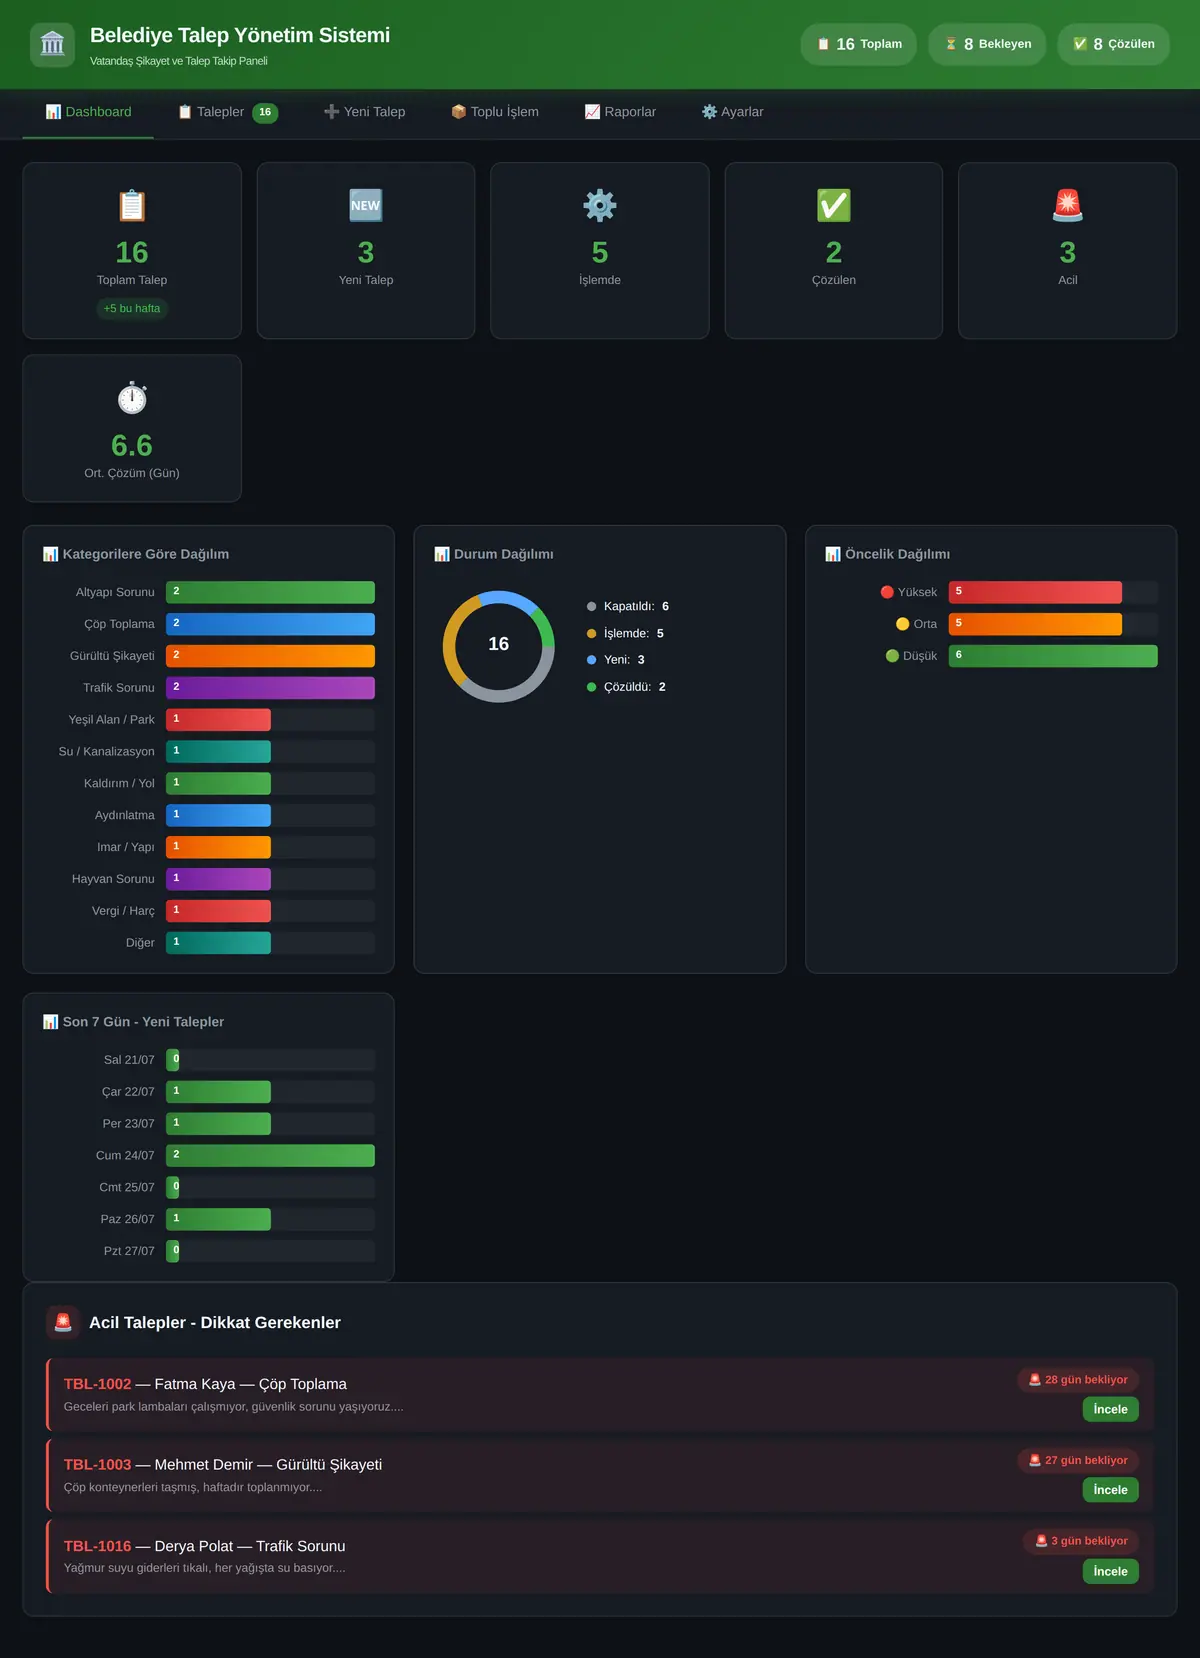Open the Raporlar tab
The height and width of the screenshot is (1658, 1200).
coord(620,112)
